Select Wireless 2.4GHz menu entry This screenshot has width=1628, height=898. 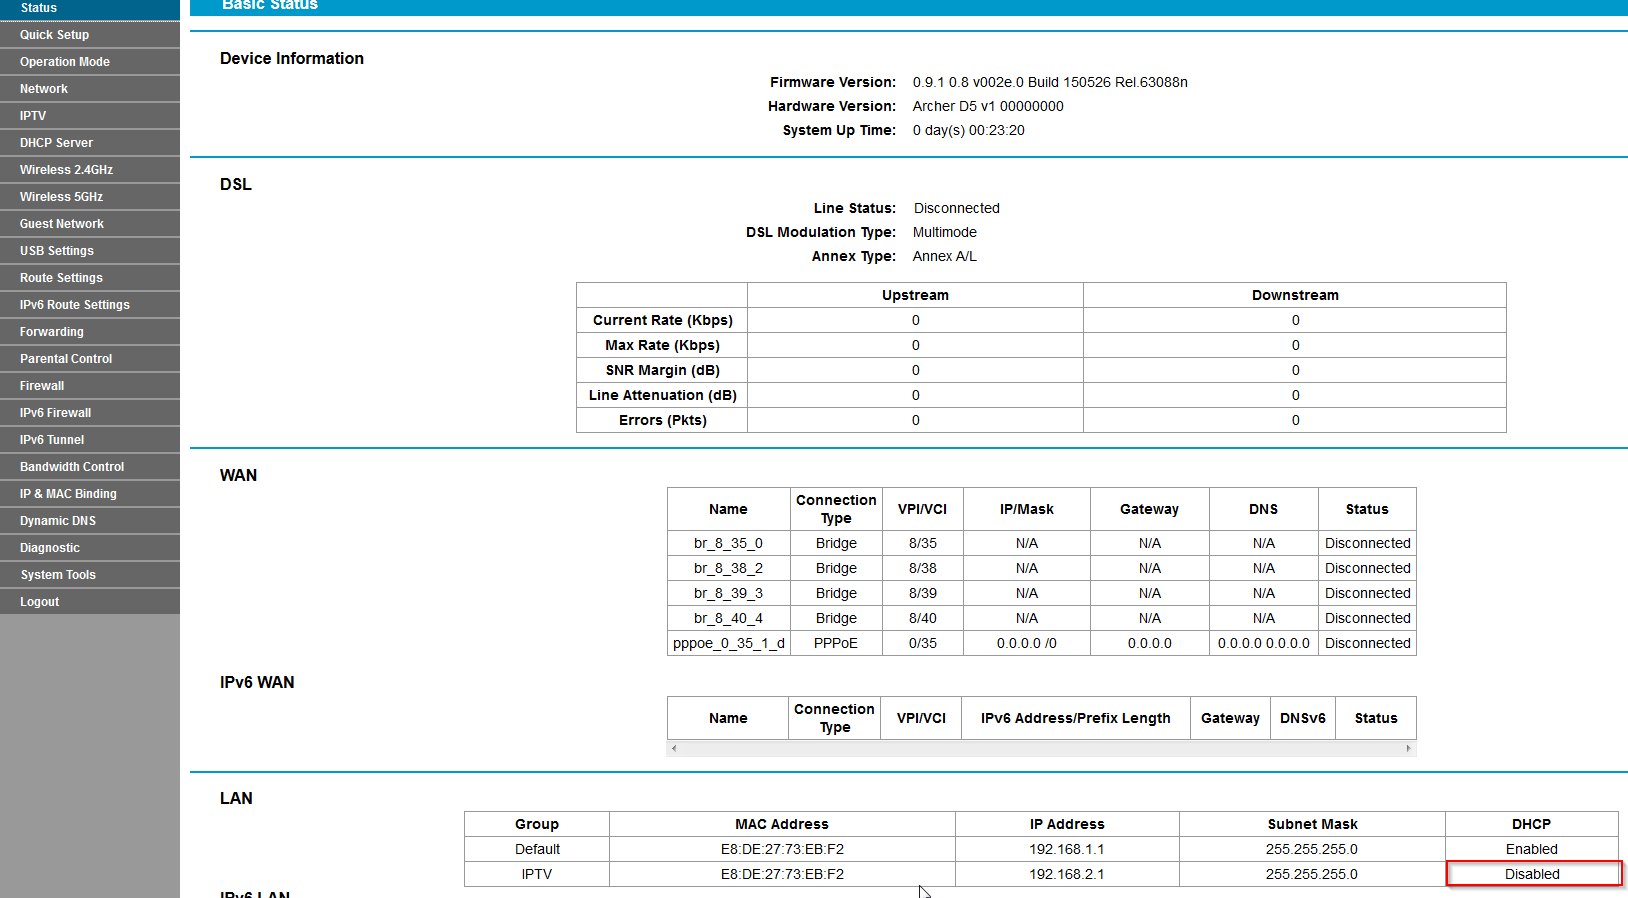tap(66, 170)
